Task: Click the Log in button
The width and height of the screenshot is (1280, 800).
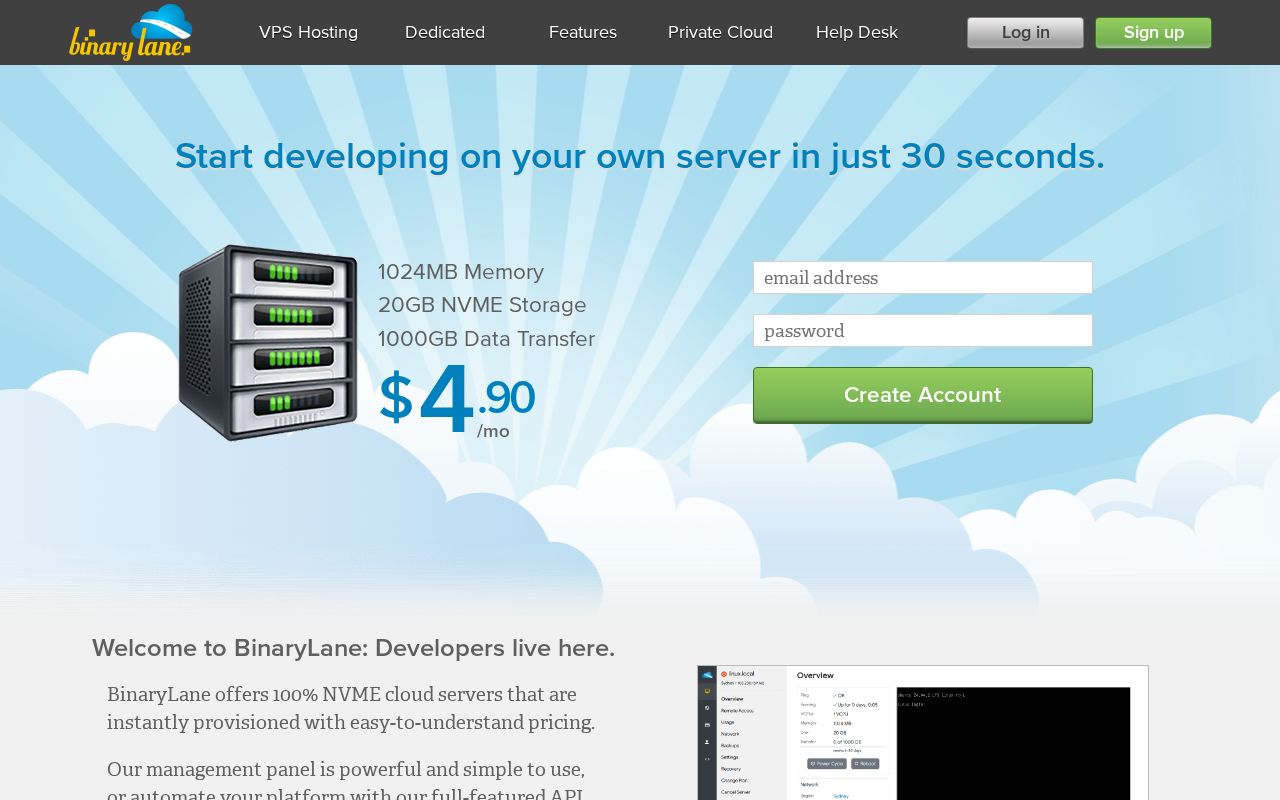Action: [1025, 32]
